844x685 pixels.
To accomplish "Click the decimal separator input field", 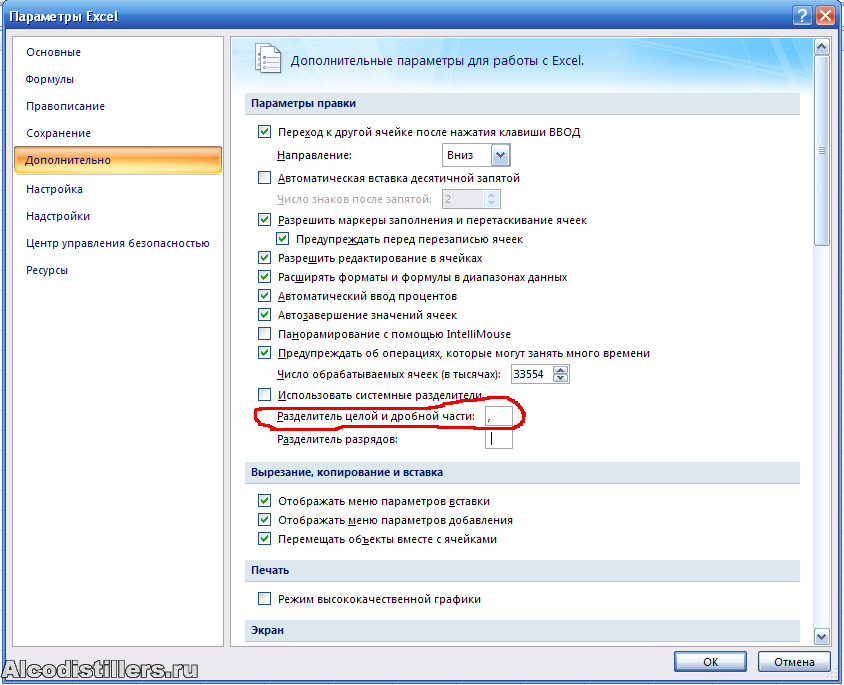I will coord(499,415).
